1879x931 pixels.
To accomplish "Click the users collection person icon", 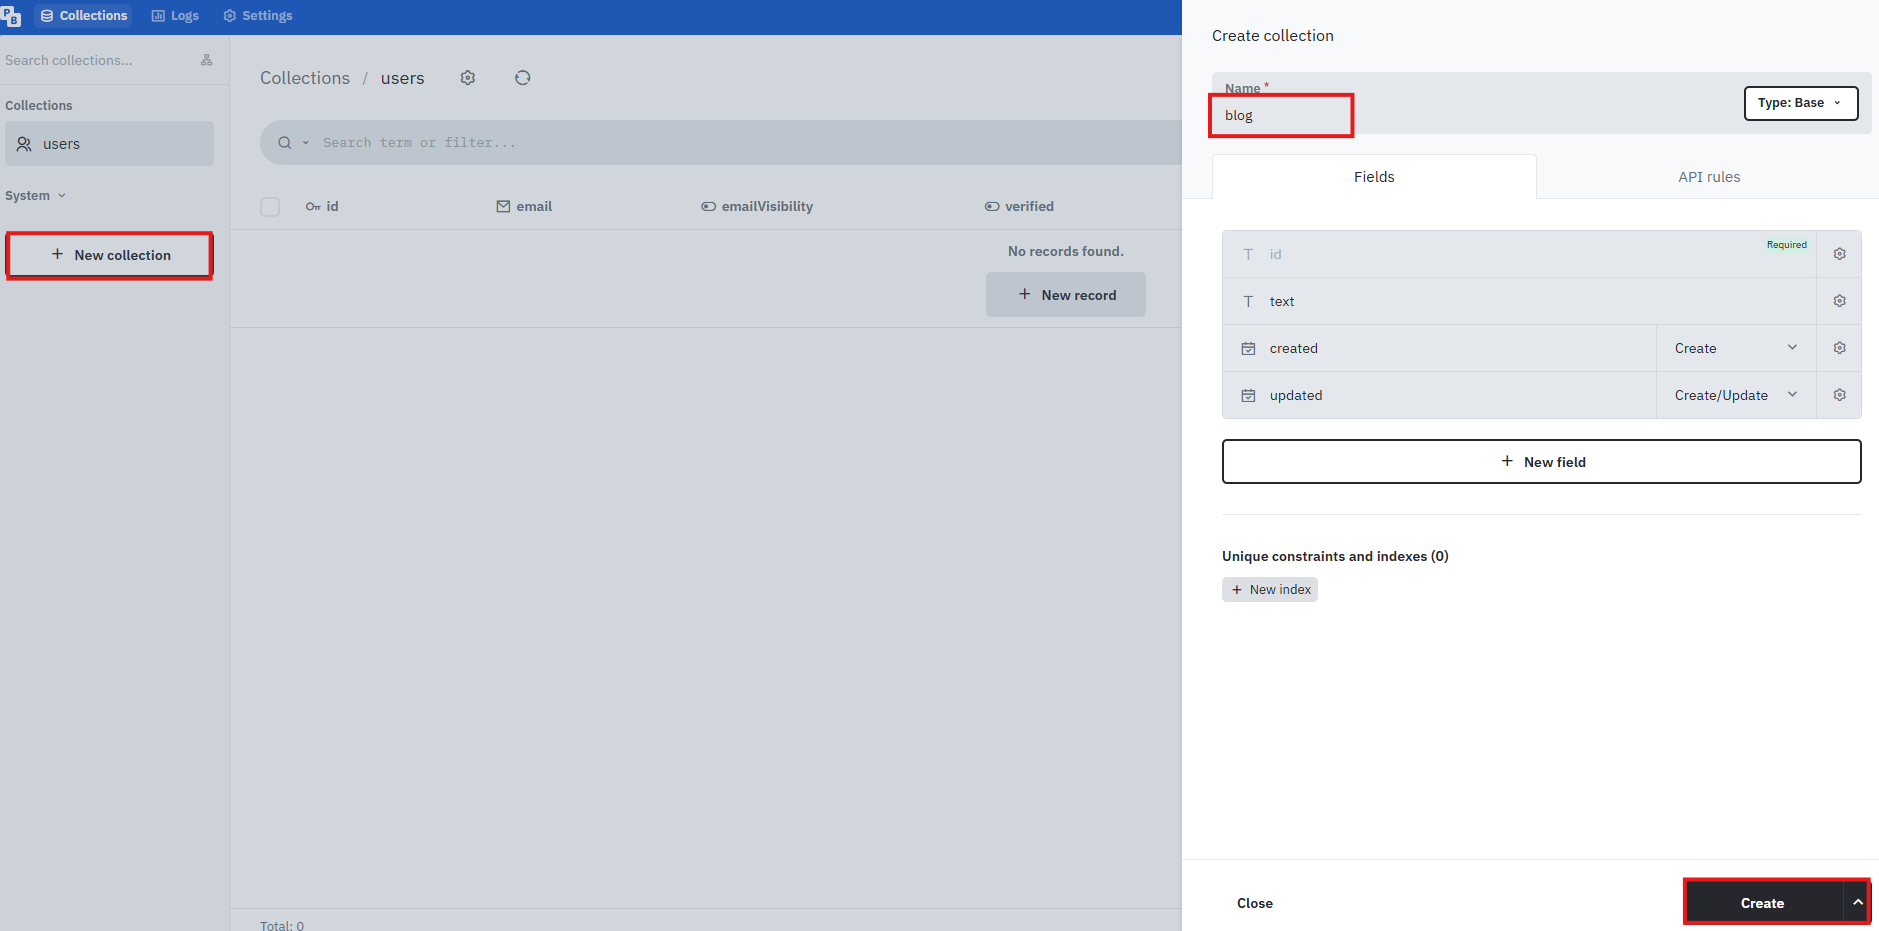I will coord(25,144).
